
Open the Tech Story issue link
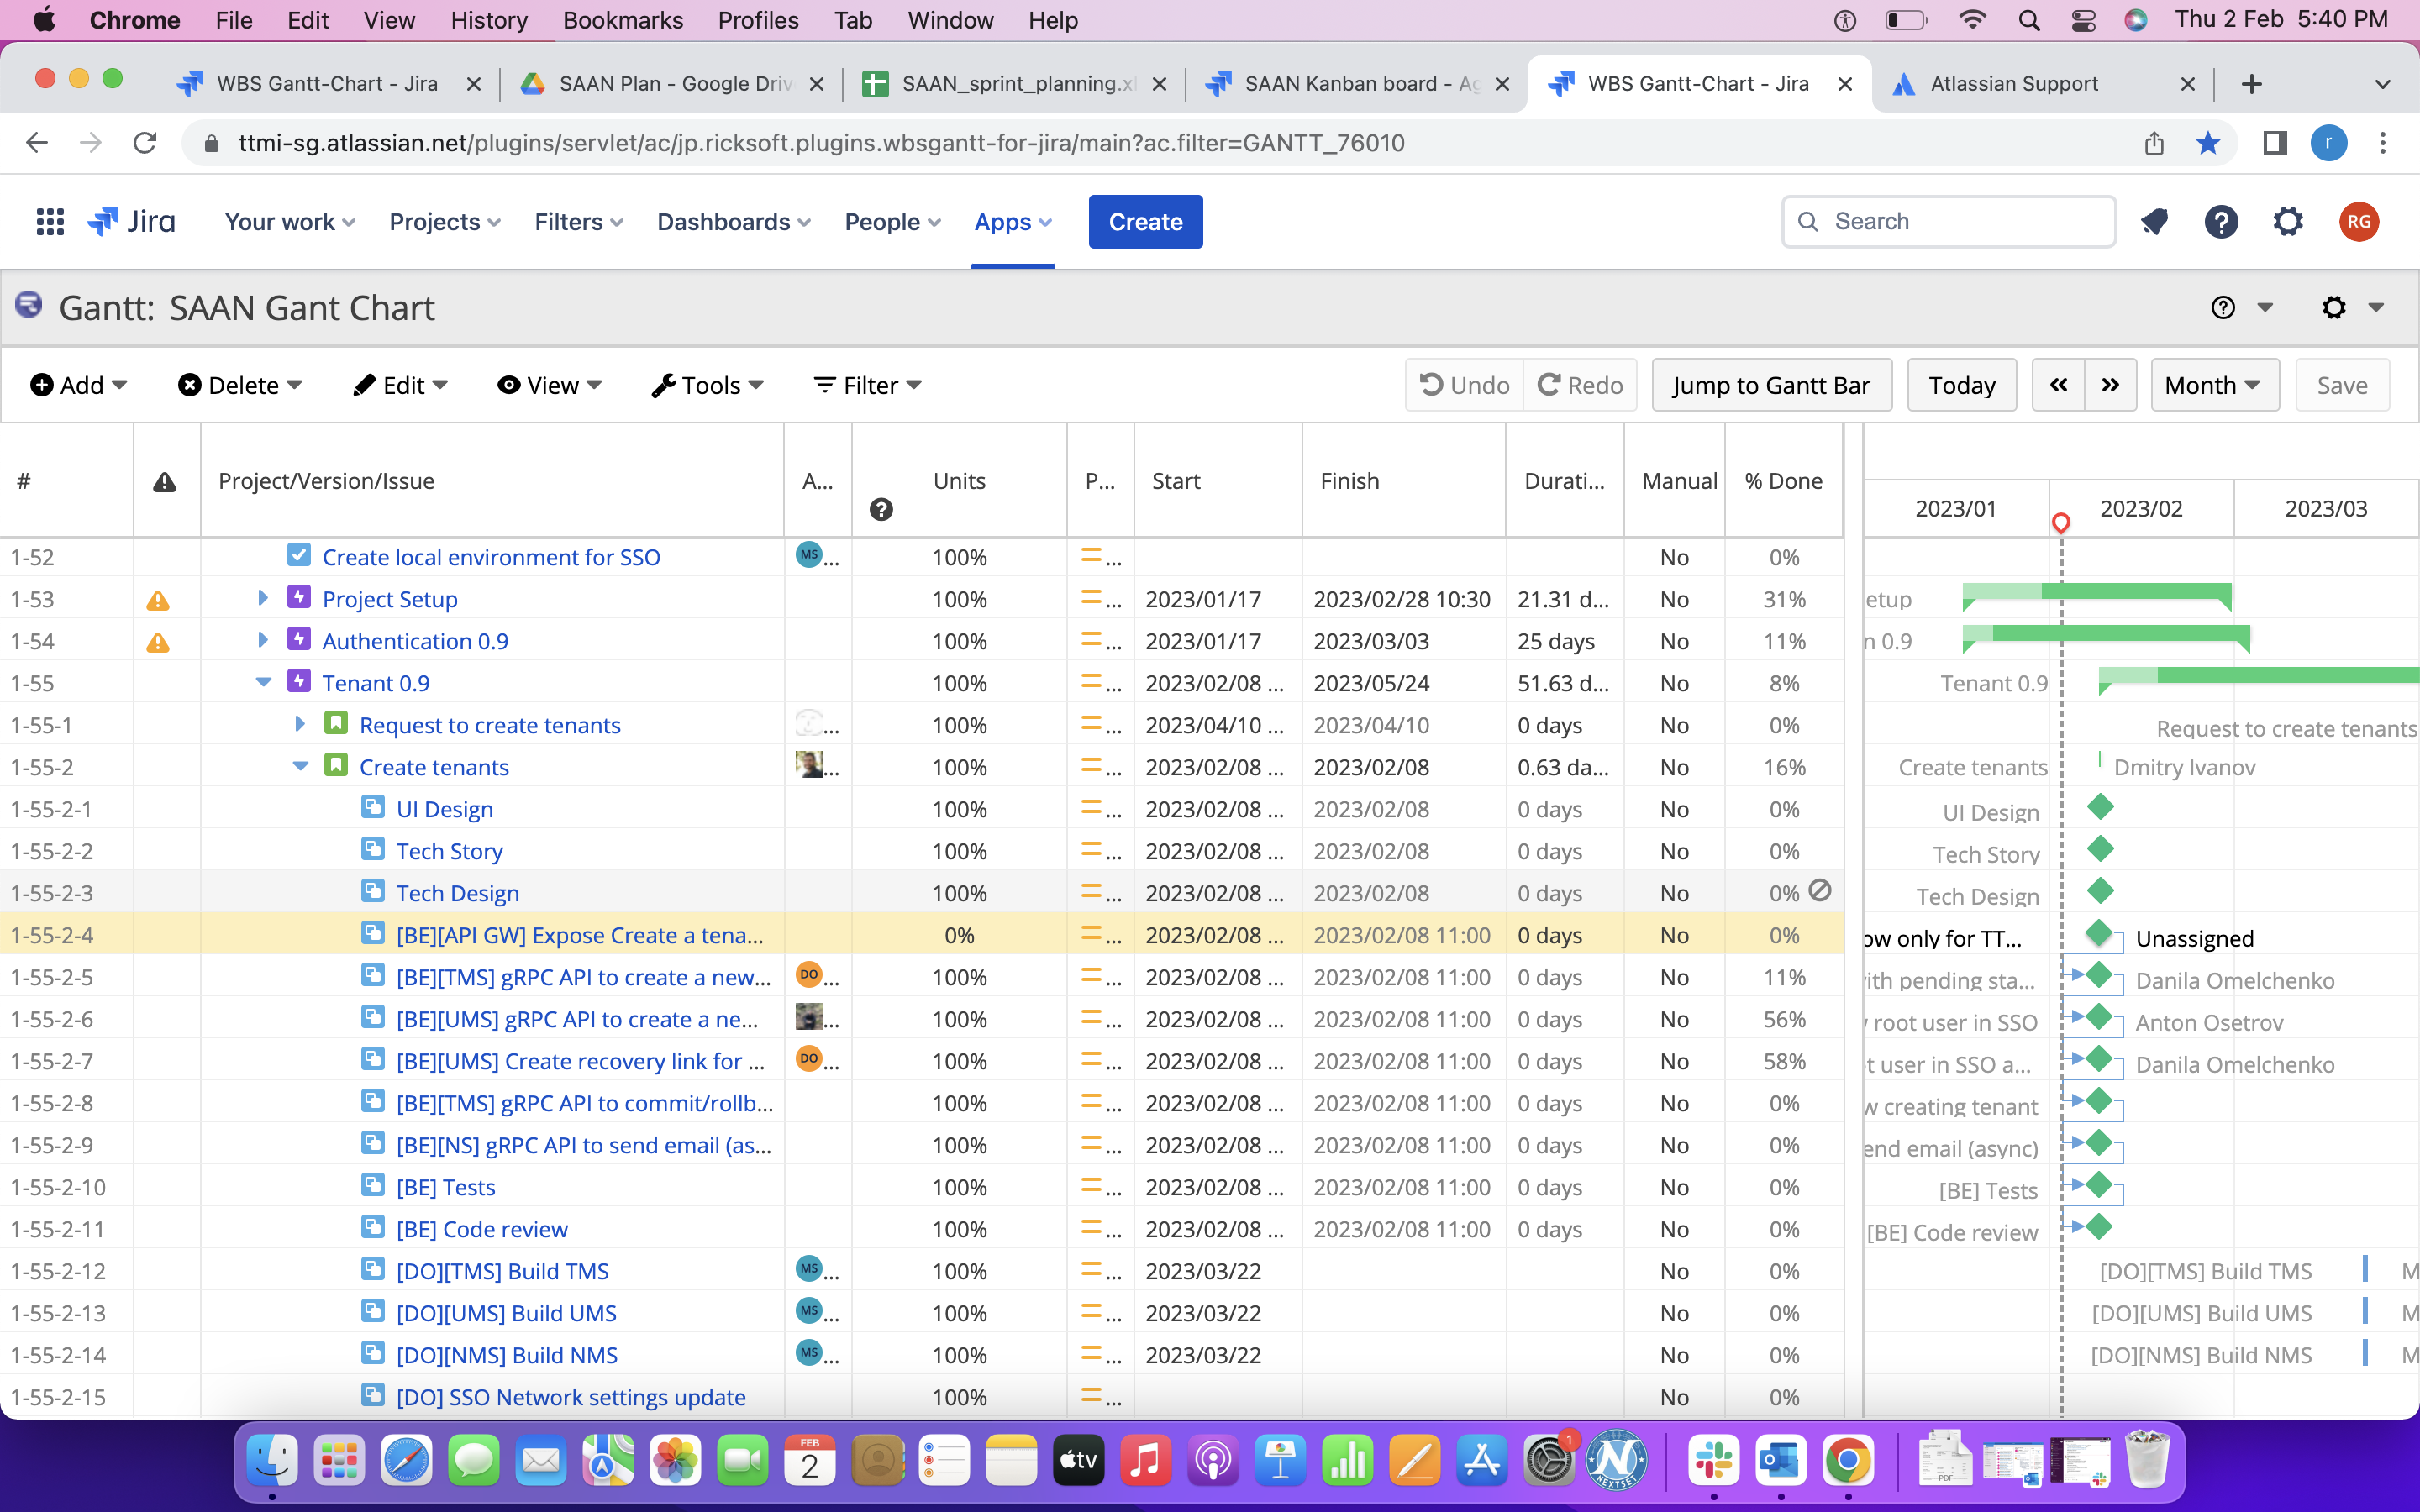coord(449,851)
